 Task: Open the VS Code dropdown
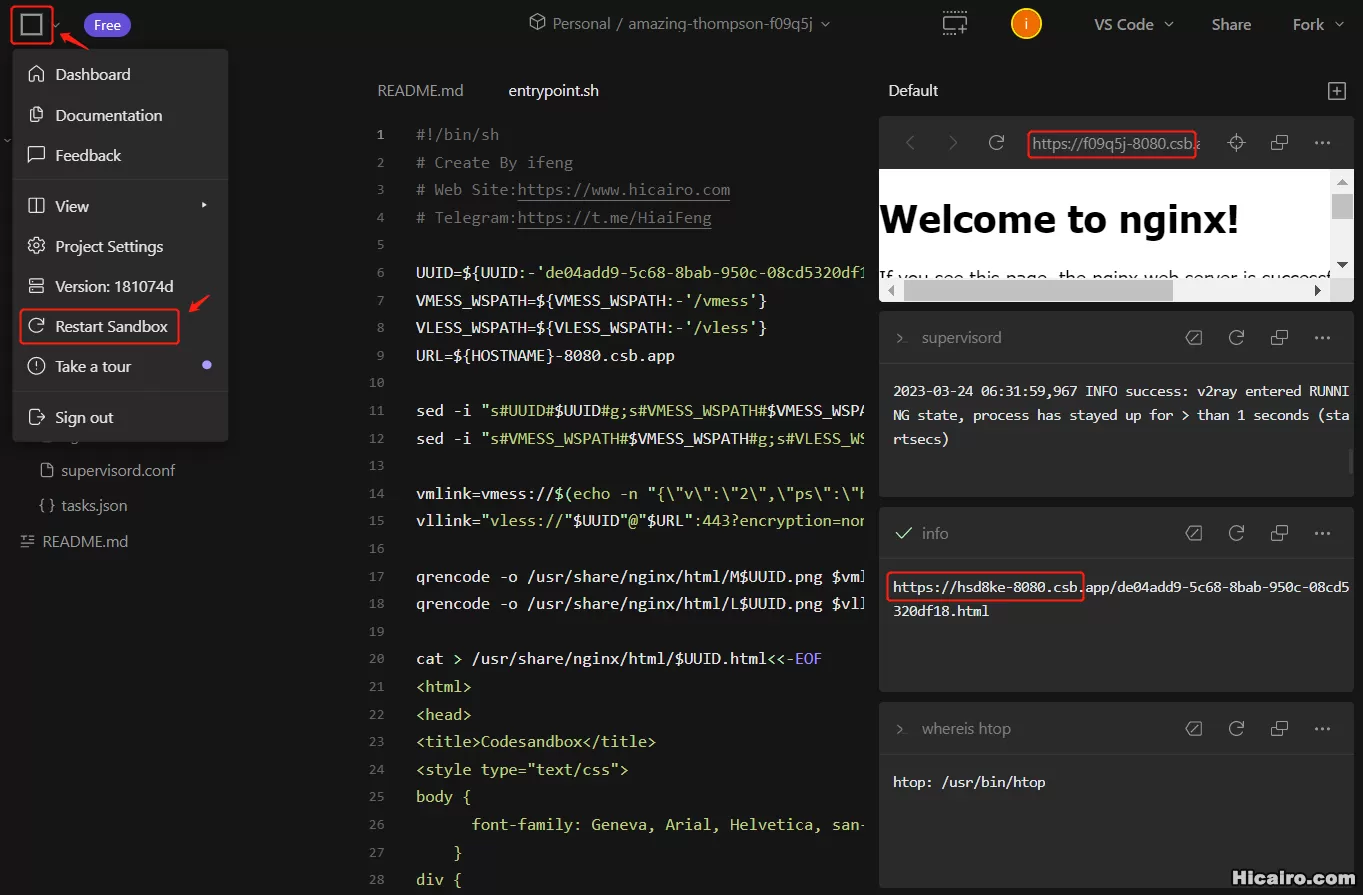[x=1133, y=25]
